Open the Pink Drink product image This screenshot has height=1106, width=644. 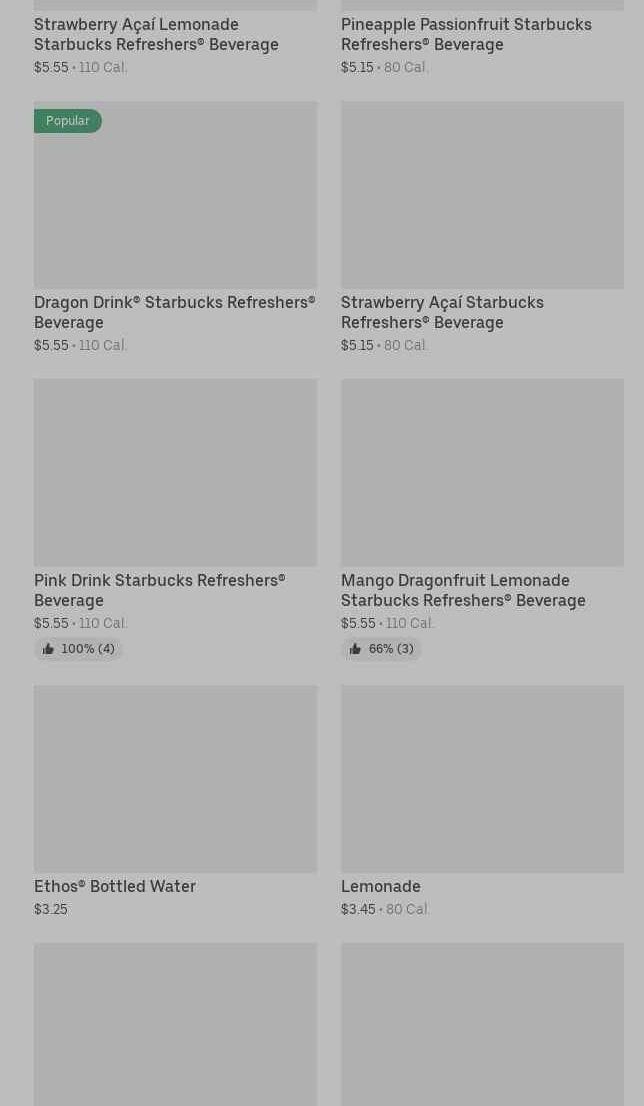pos(176,473)
